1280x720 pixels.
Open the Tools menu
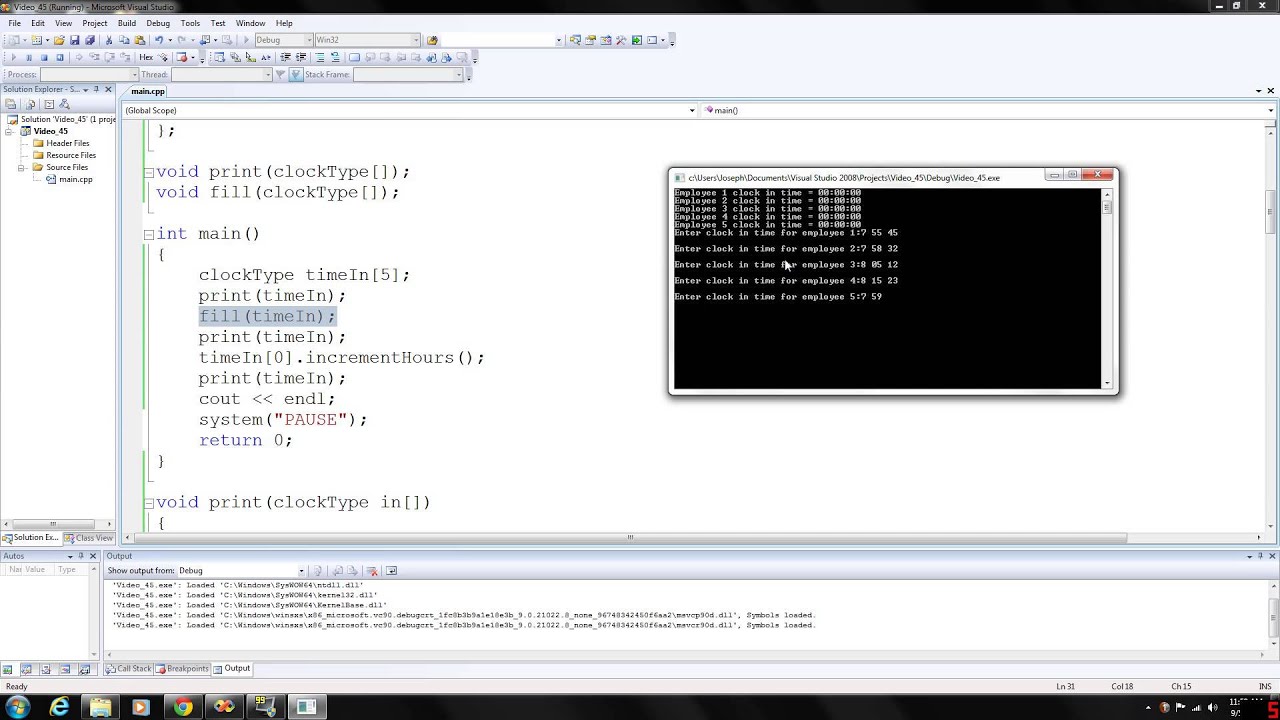point(190,23)
